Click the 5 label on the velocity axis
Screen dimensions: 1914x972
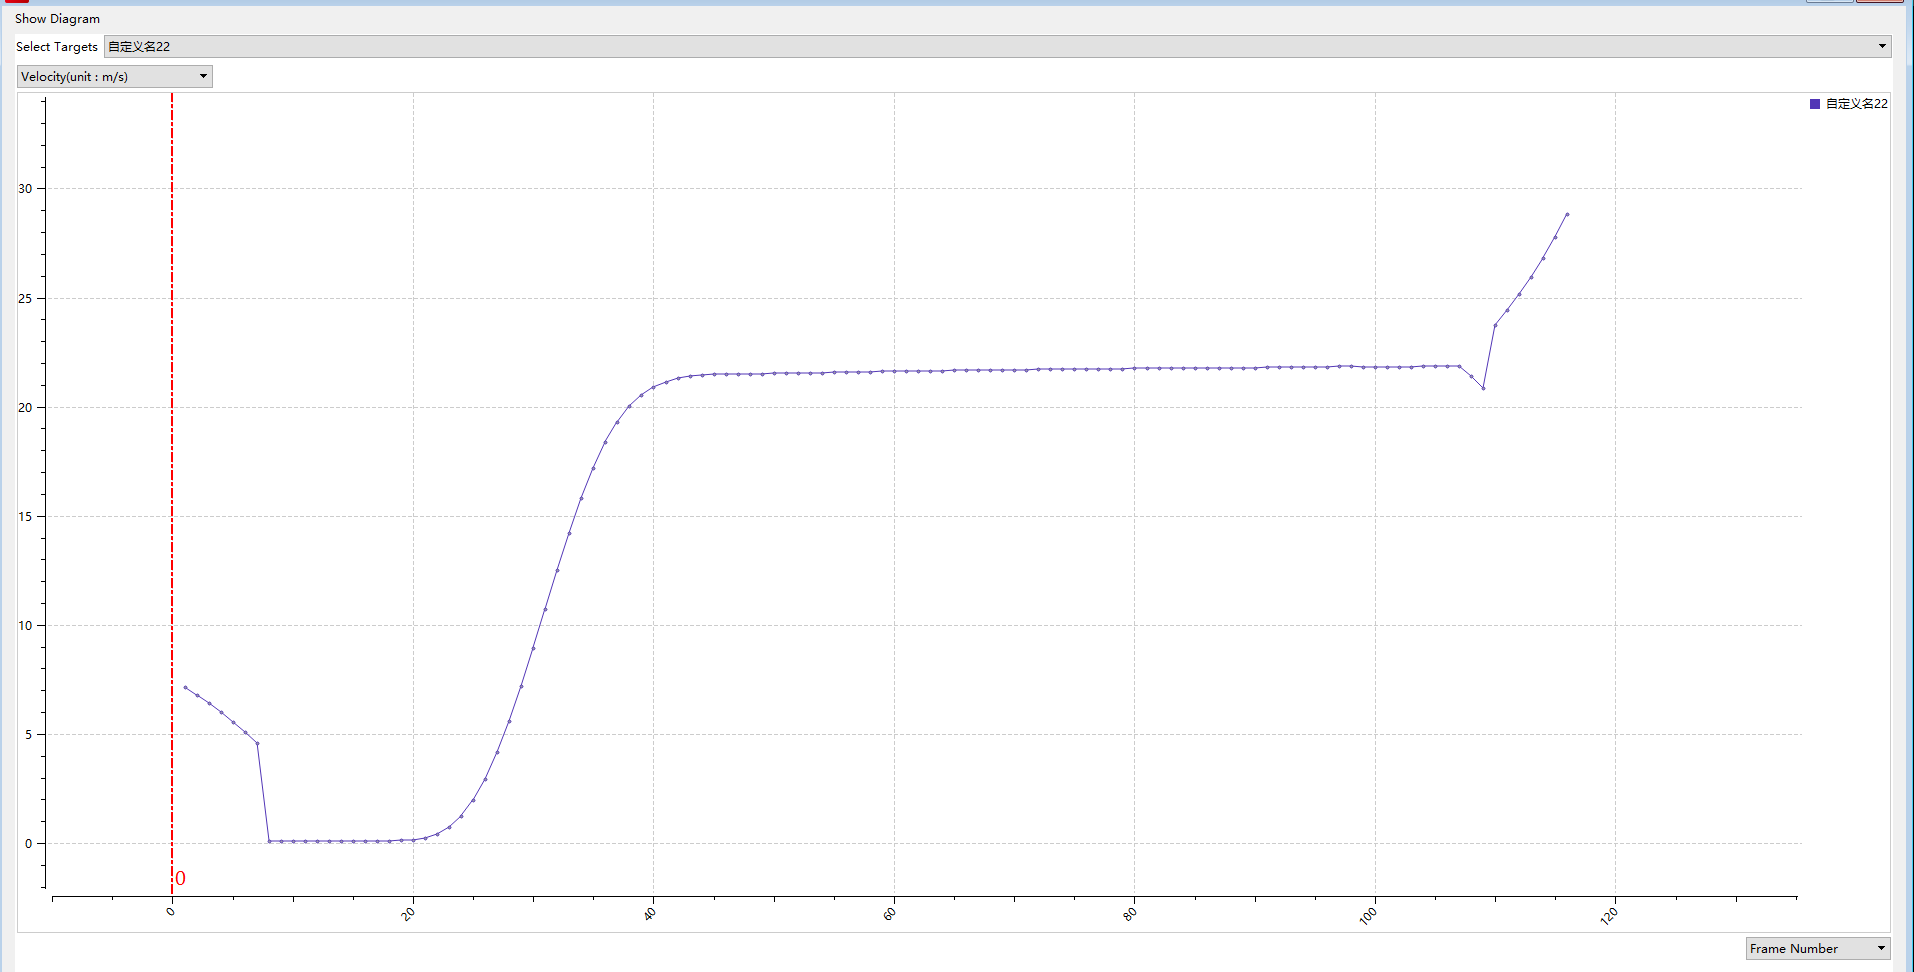(28, 735)
